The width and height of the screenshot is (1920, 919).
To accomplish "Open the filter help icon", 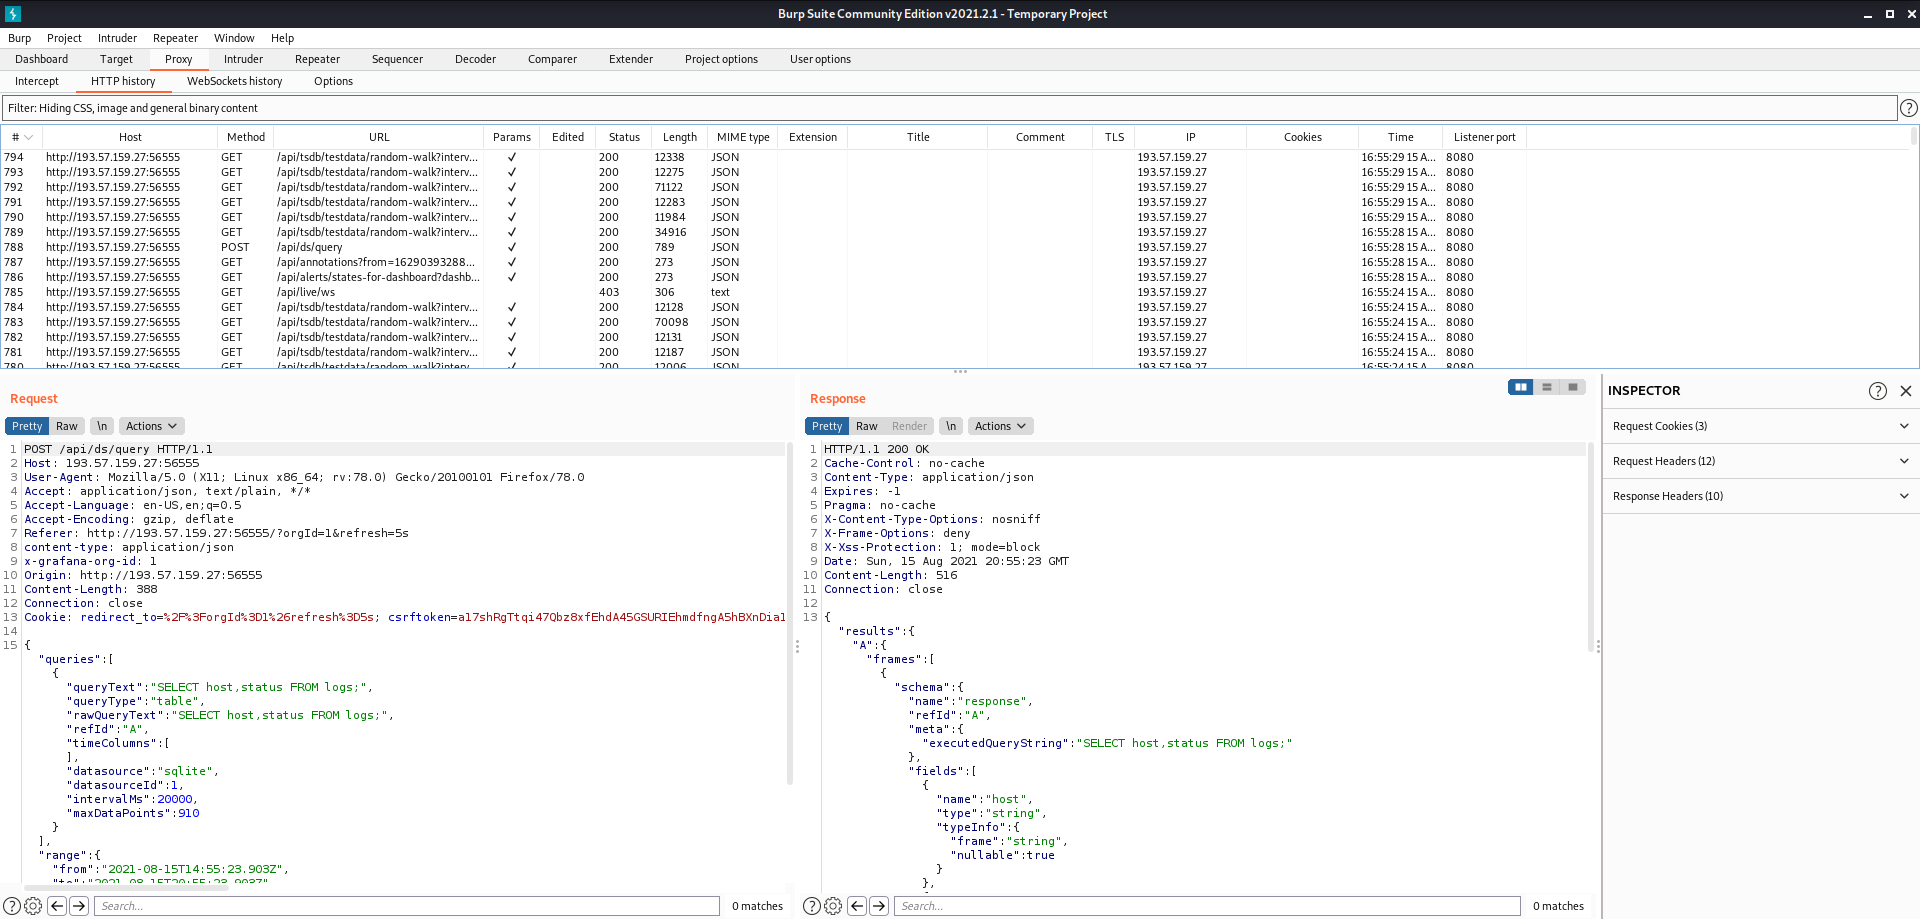I will point(1908,108).
